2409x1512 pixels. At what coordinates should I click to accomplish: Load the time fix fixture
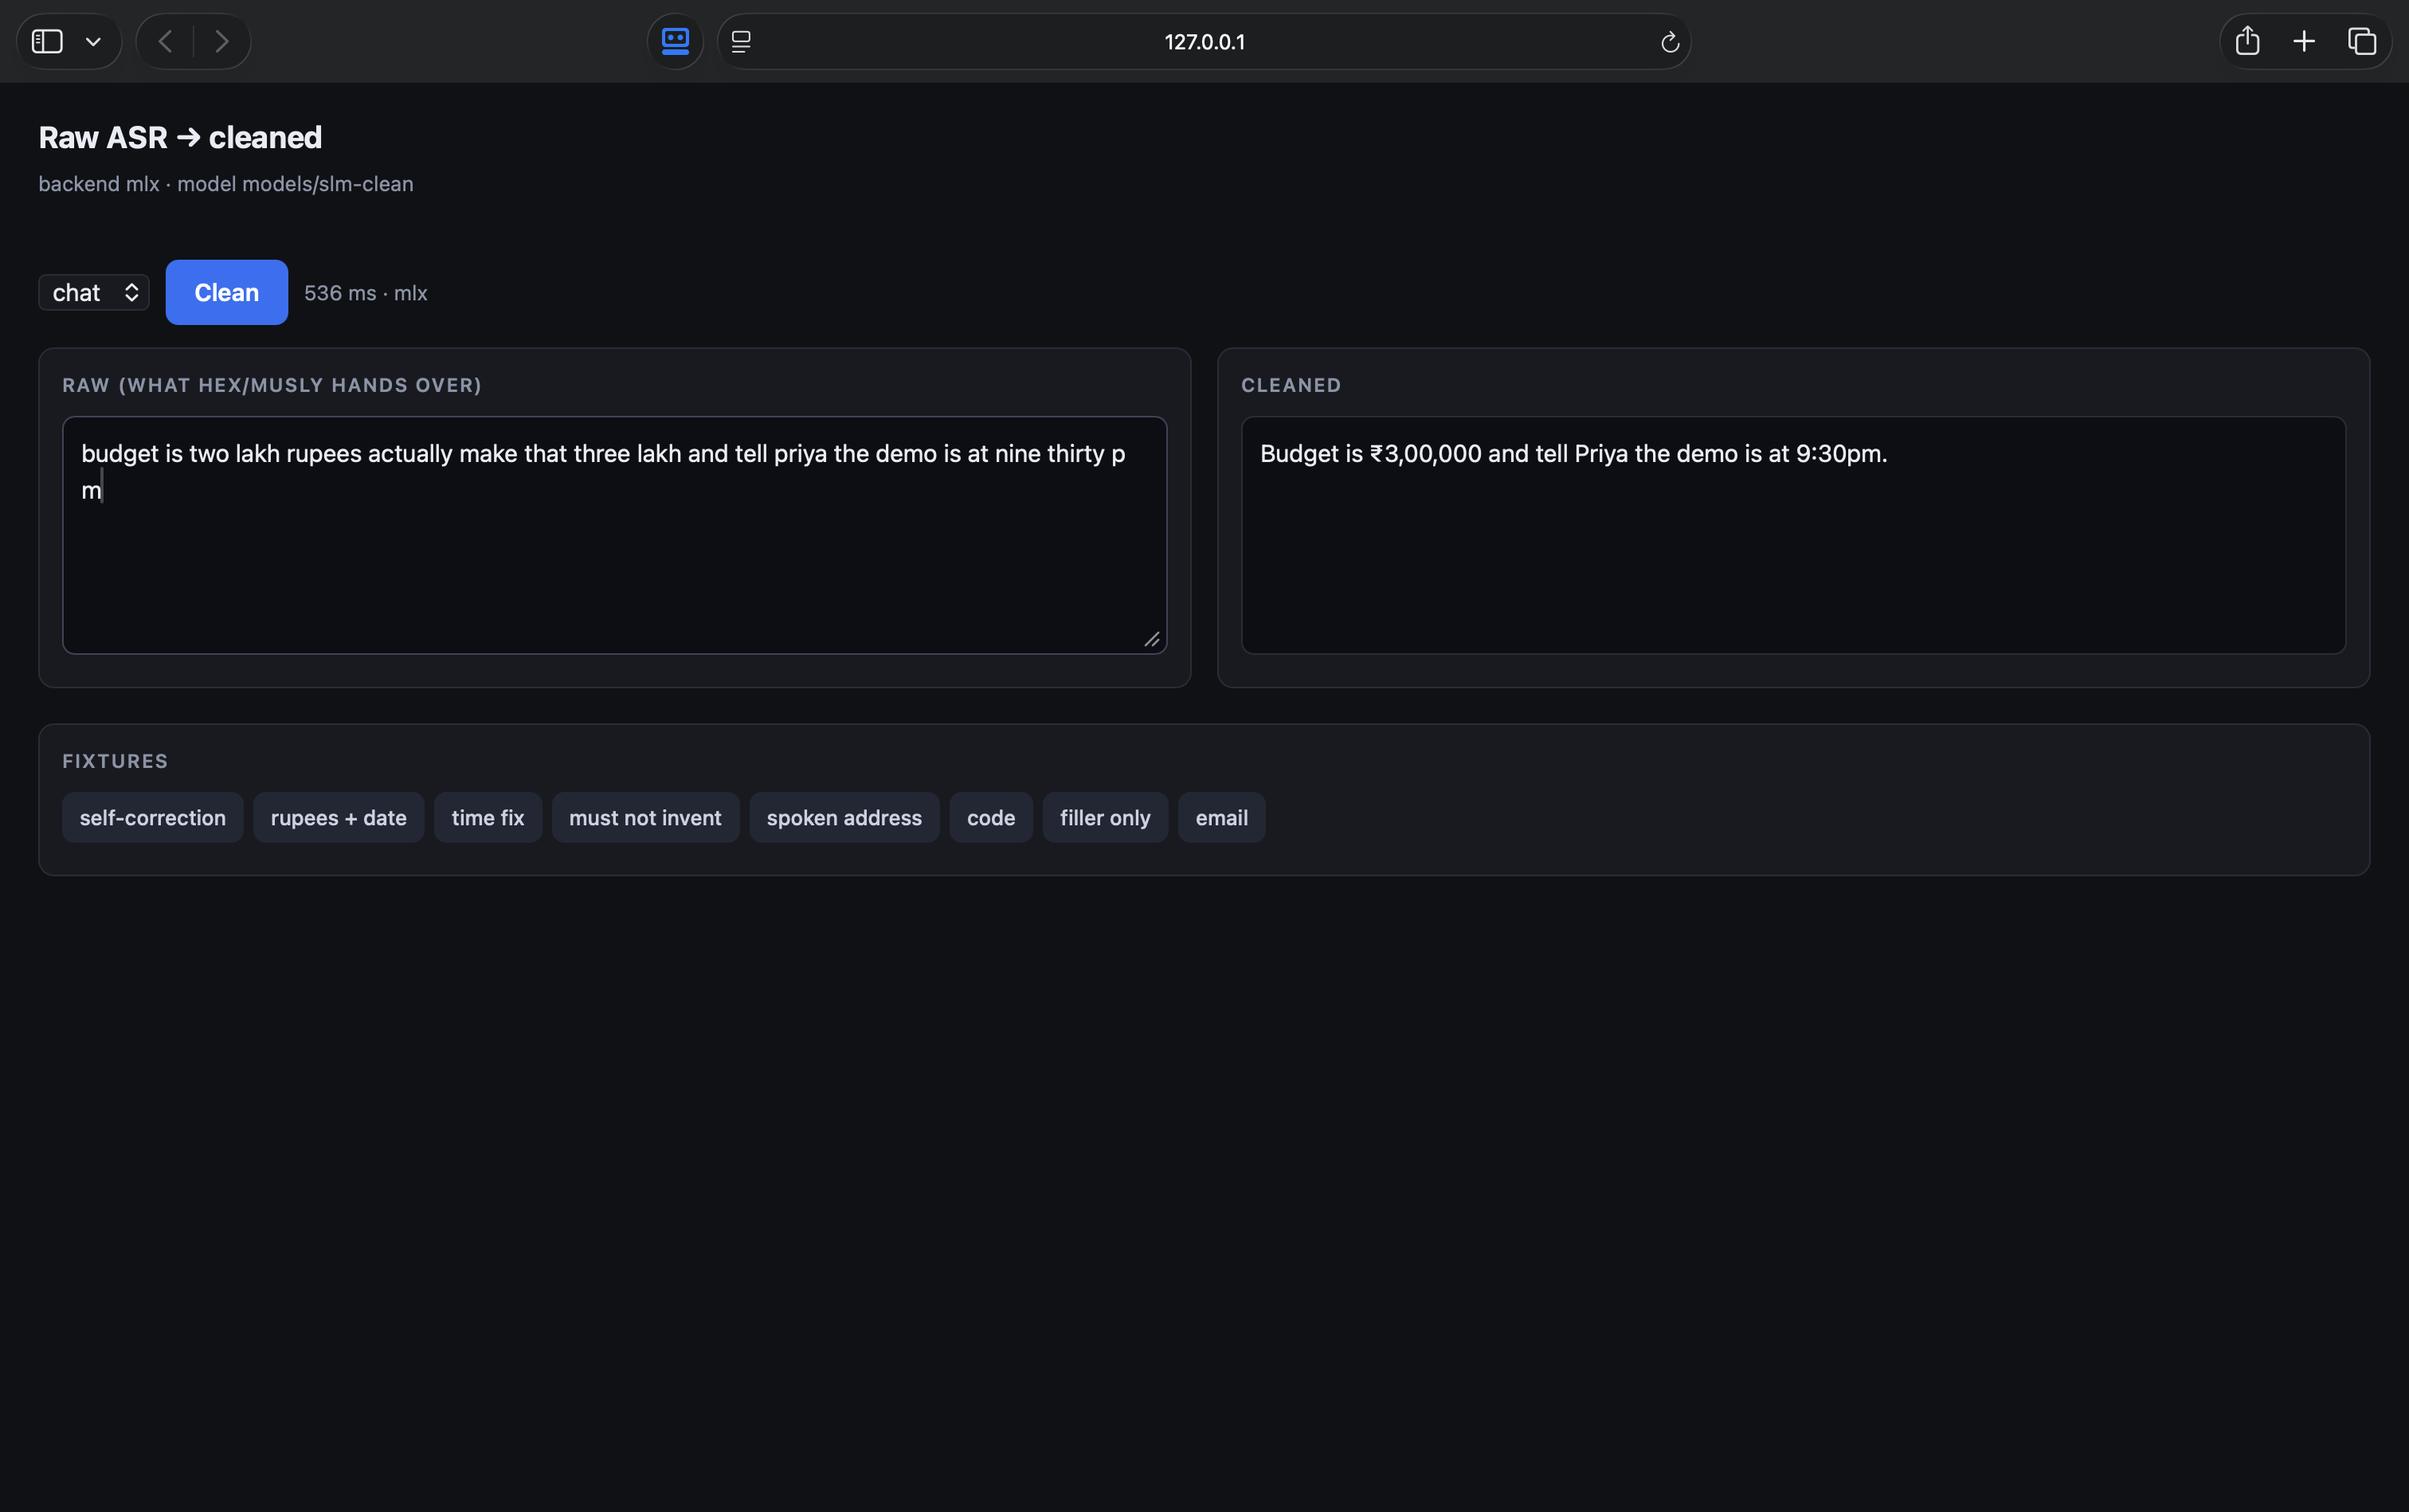[x=488, y=818]
